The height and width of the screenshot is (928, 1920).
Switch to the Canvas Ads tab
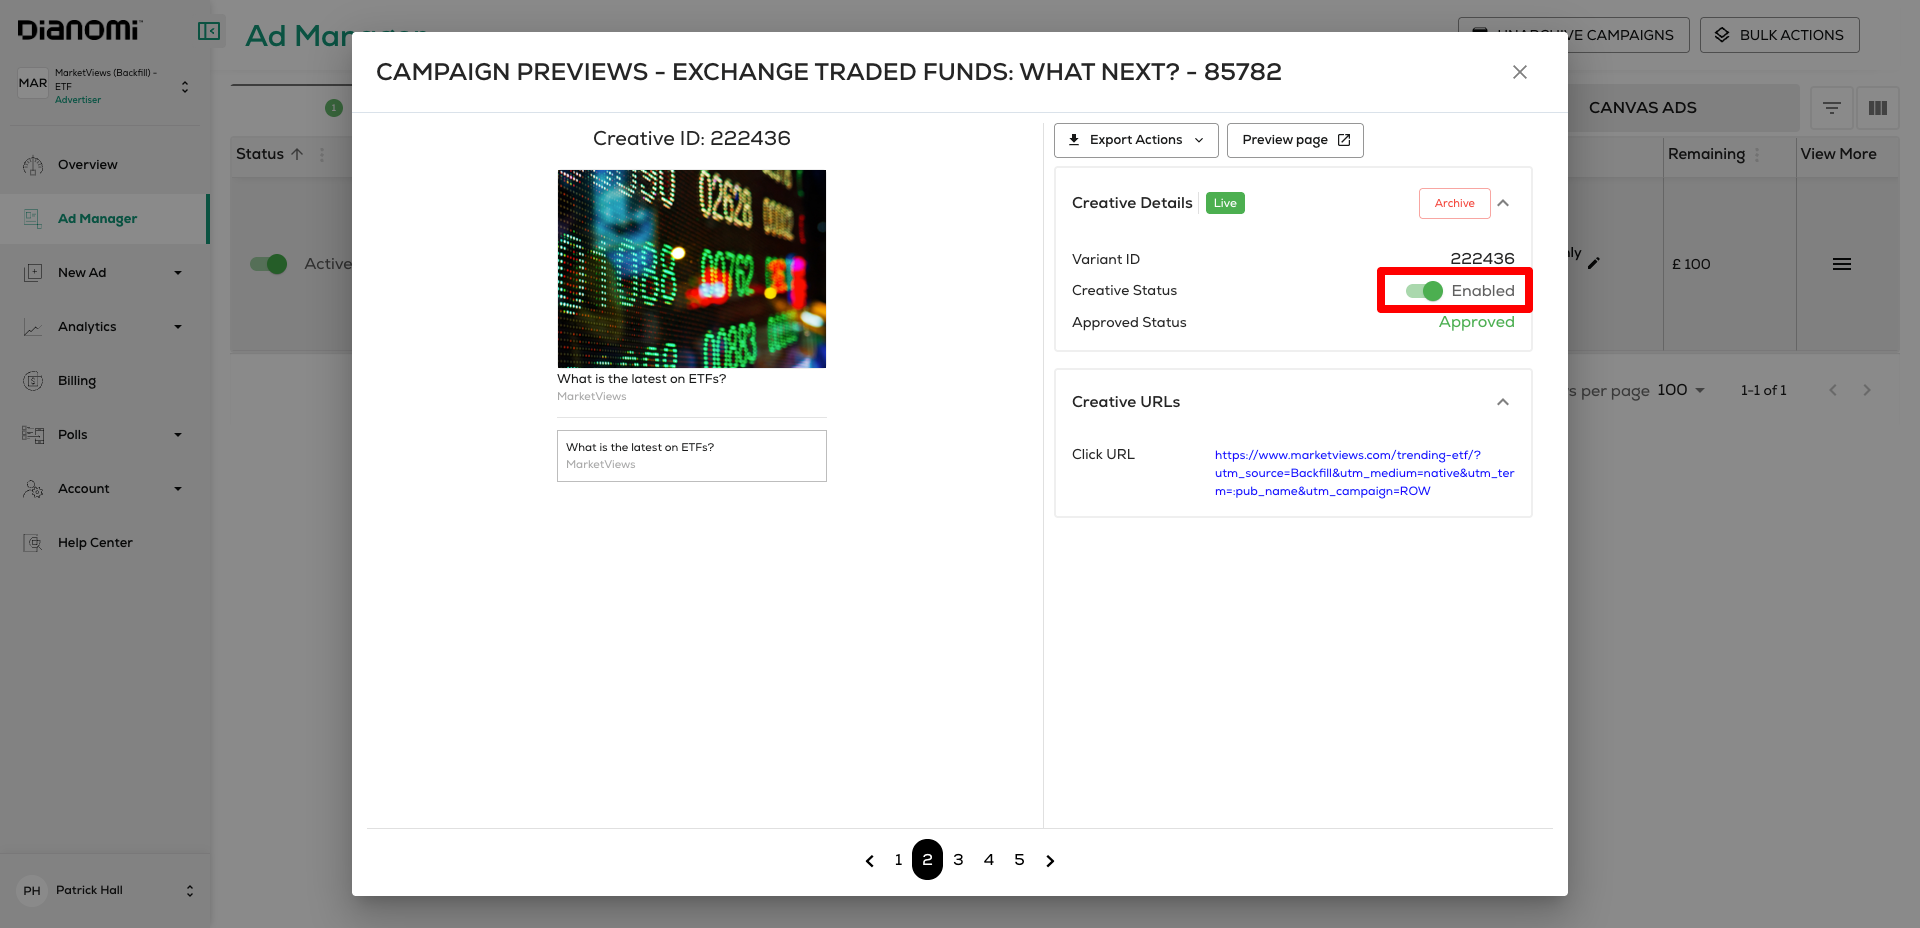tap(1643, 108)
